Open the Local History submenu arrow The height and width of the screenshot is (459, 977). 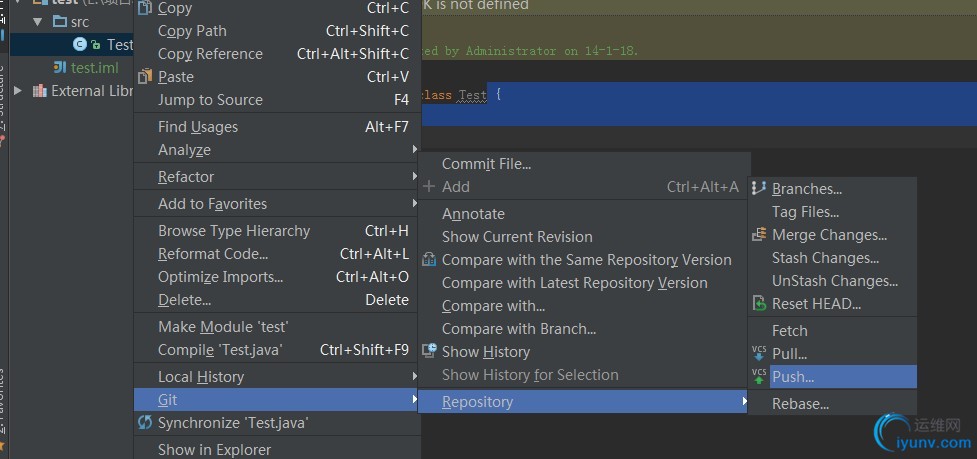click(x=414, y=377)
